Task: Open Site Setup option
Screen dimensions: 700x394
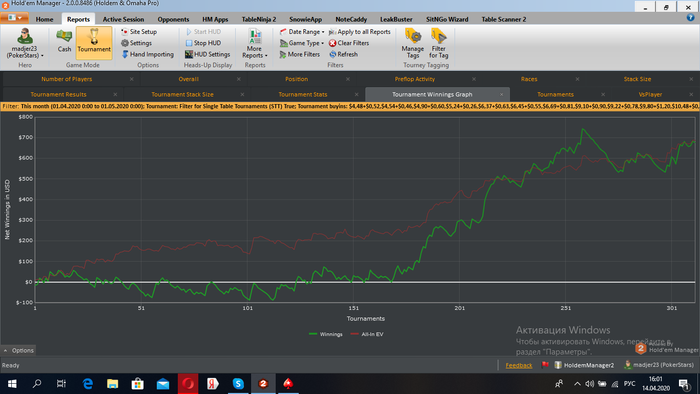Action: pyautogui.click(x=139, y=32)
